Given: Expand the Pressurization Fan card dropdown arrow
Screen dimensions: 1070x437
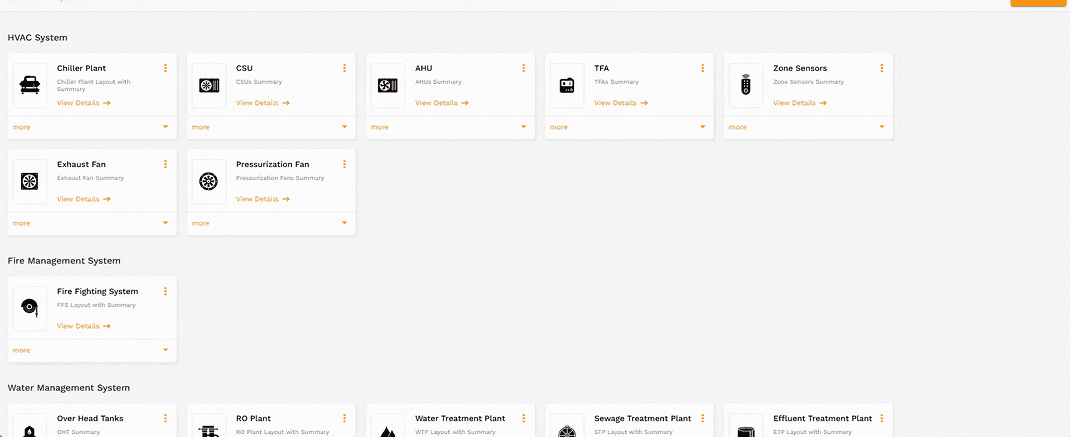Looking at the screenshot, I should pos(345,223).
